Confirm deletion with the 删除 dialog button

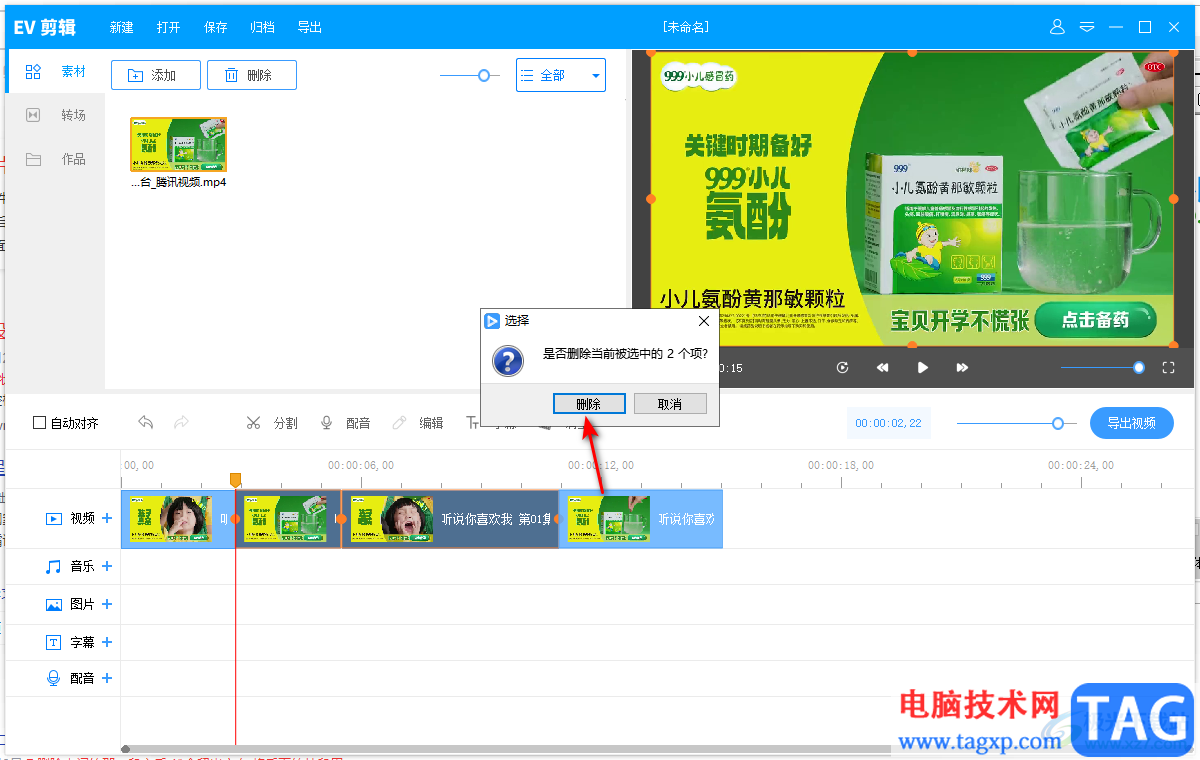(589, 404)
